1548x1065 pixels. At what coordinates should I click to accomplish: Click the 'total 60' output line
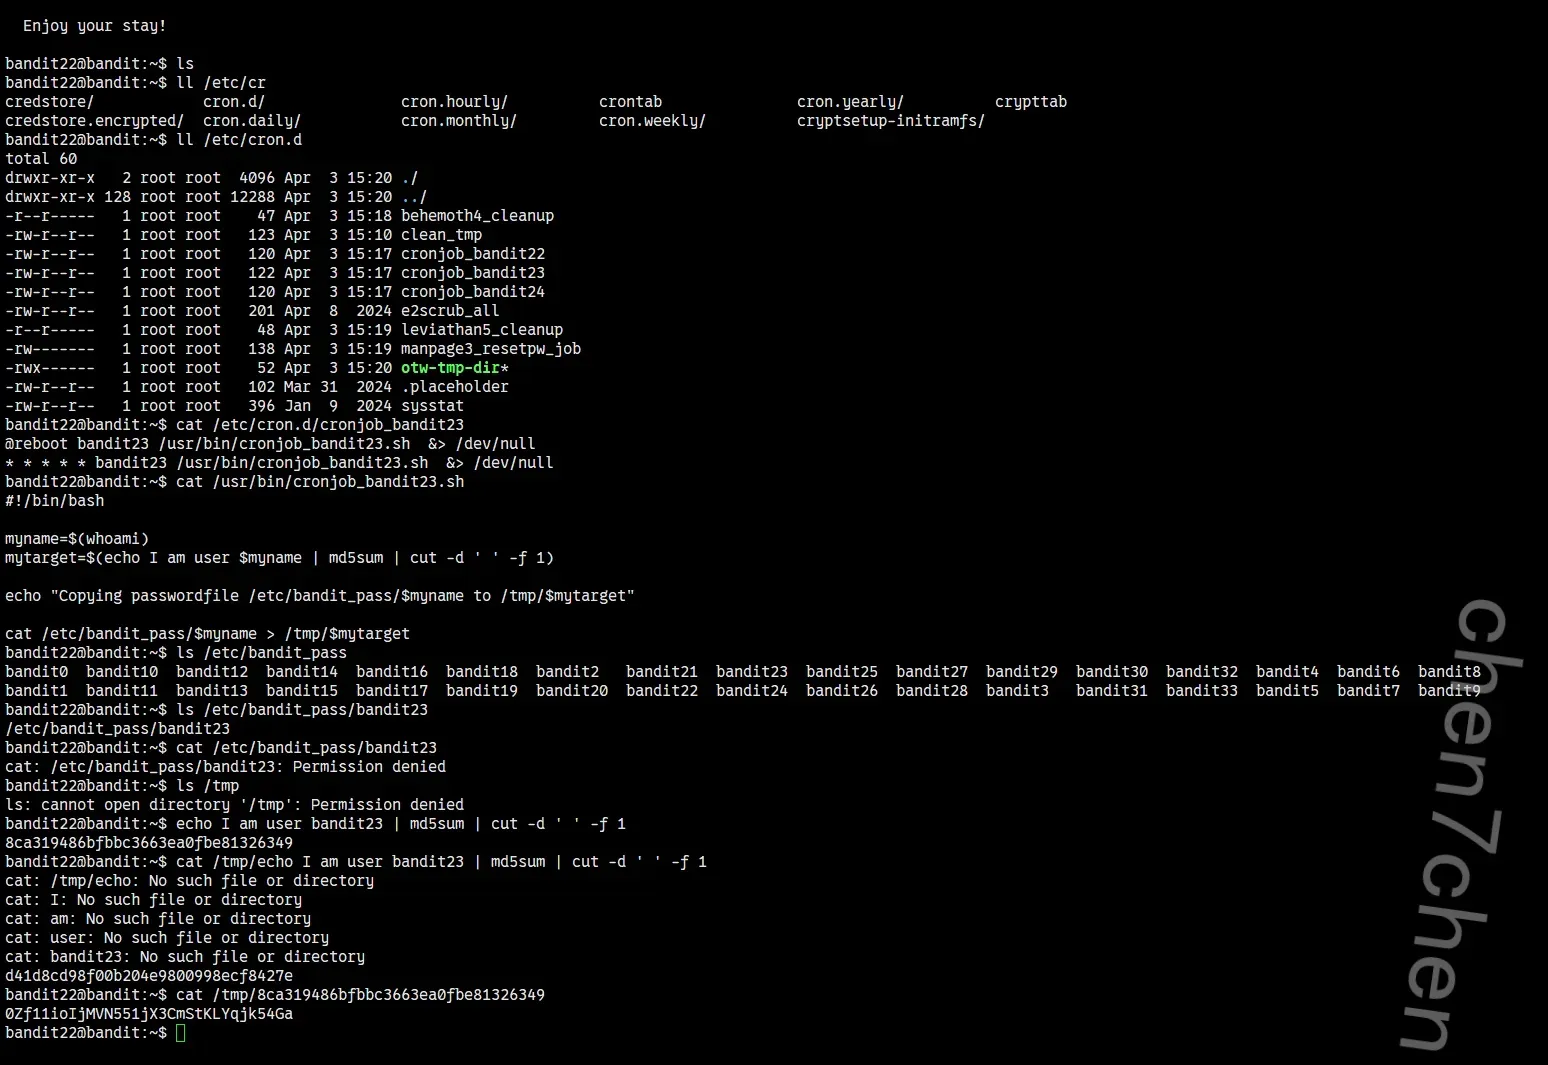coord(41,159)
